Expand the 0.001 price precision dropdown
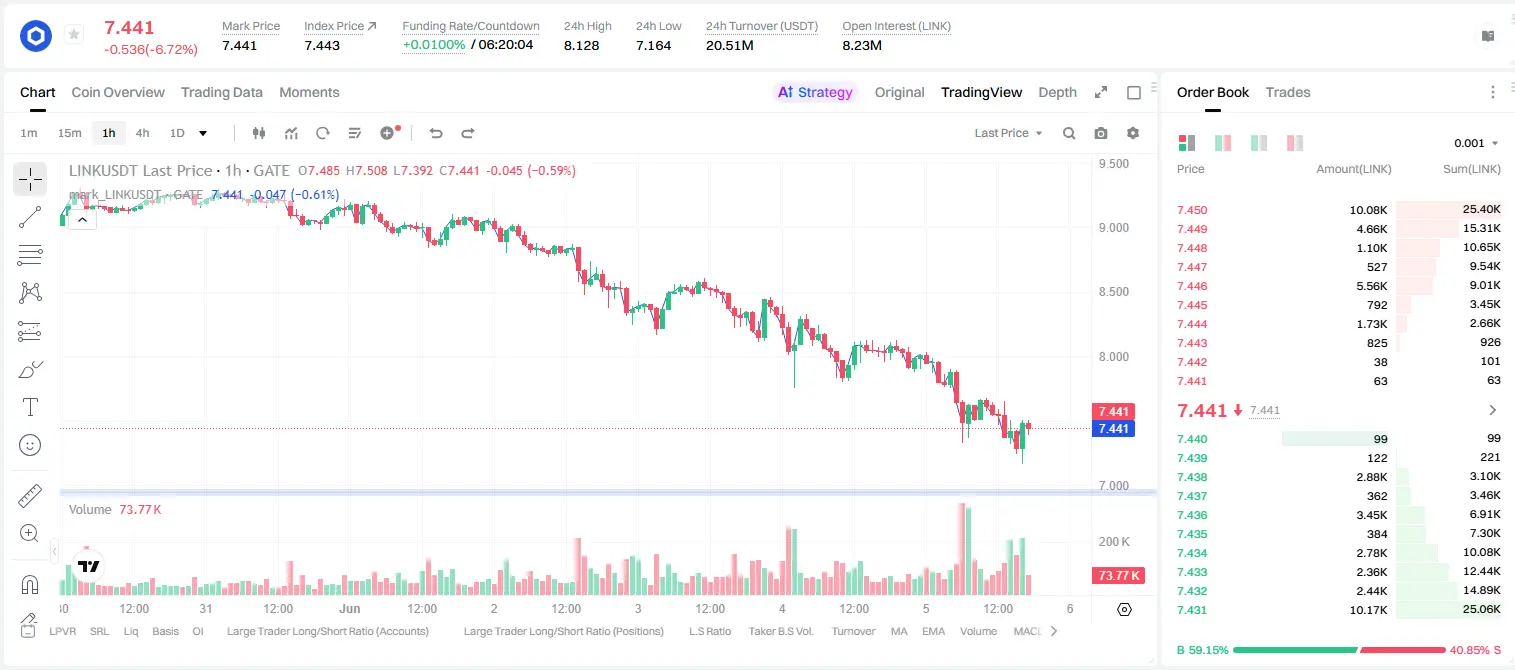 (1476, 143)
